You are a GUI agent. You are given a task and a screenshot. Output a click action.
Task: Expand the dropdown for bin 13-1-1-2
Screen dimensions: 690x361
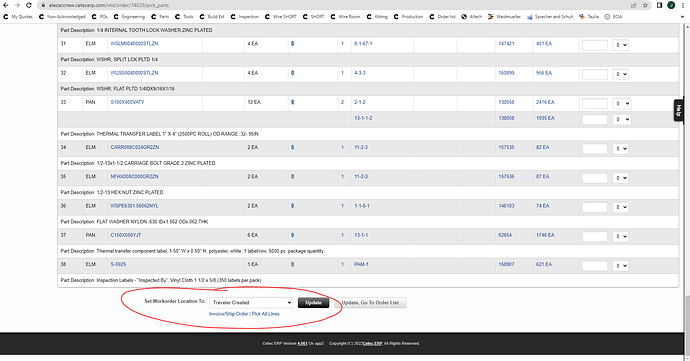pyautogui.click(x=621, y=119)
